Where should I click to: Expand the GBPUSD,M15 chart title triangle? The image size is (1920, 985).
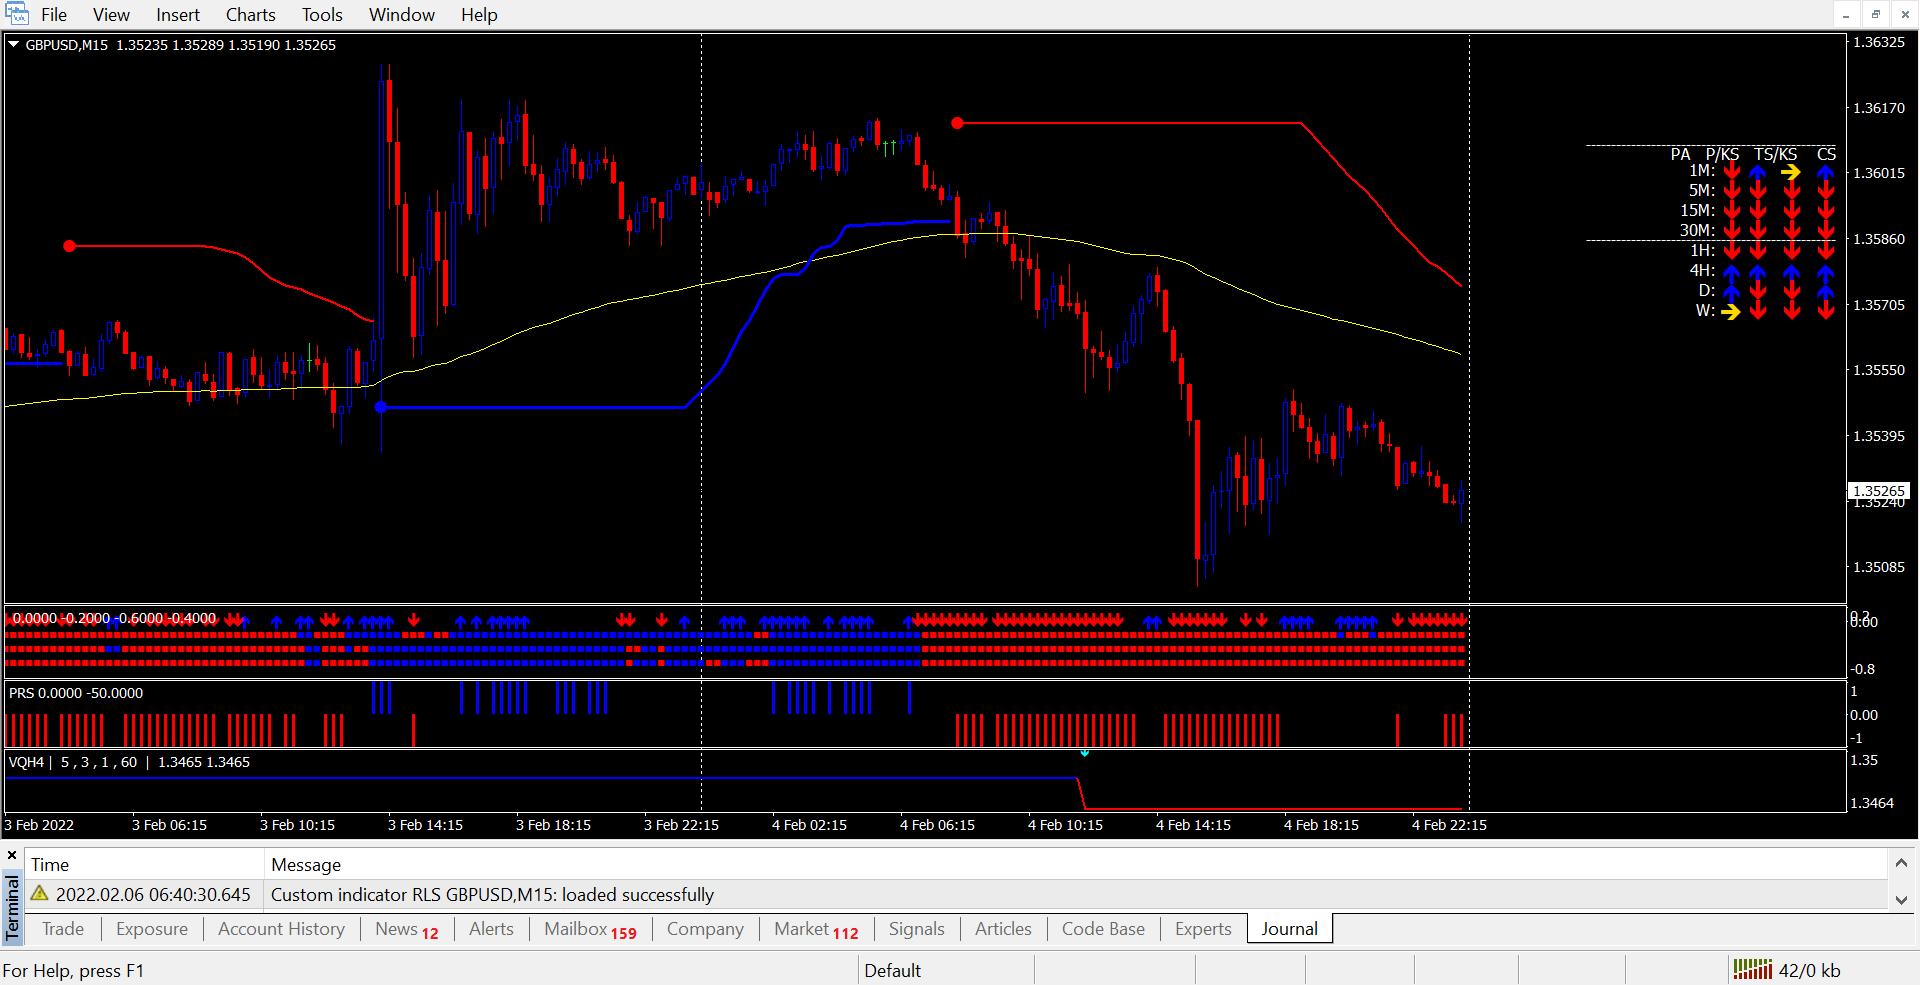point(14,45)
